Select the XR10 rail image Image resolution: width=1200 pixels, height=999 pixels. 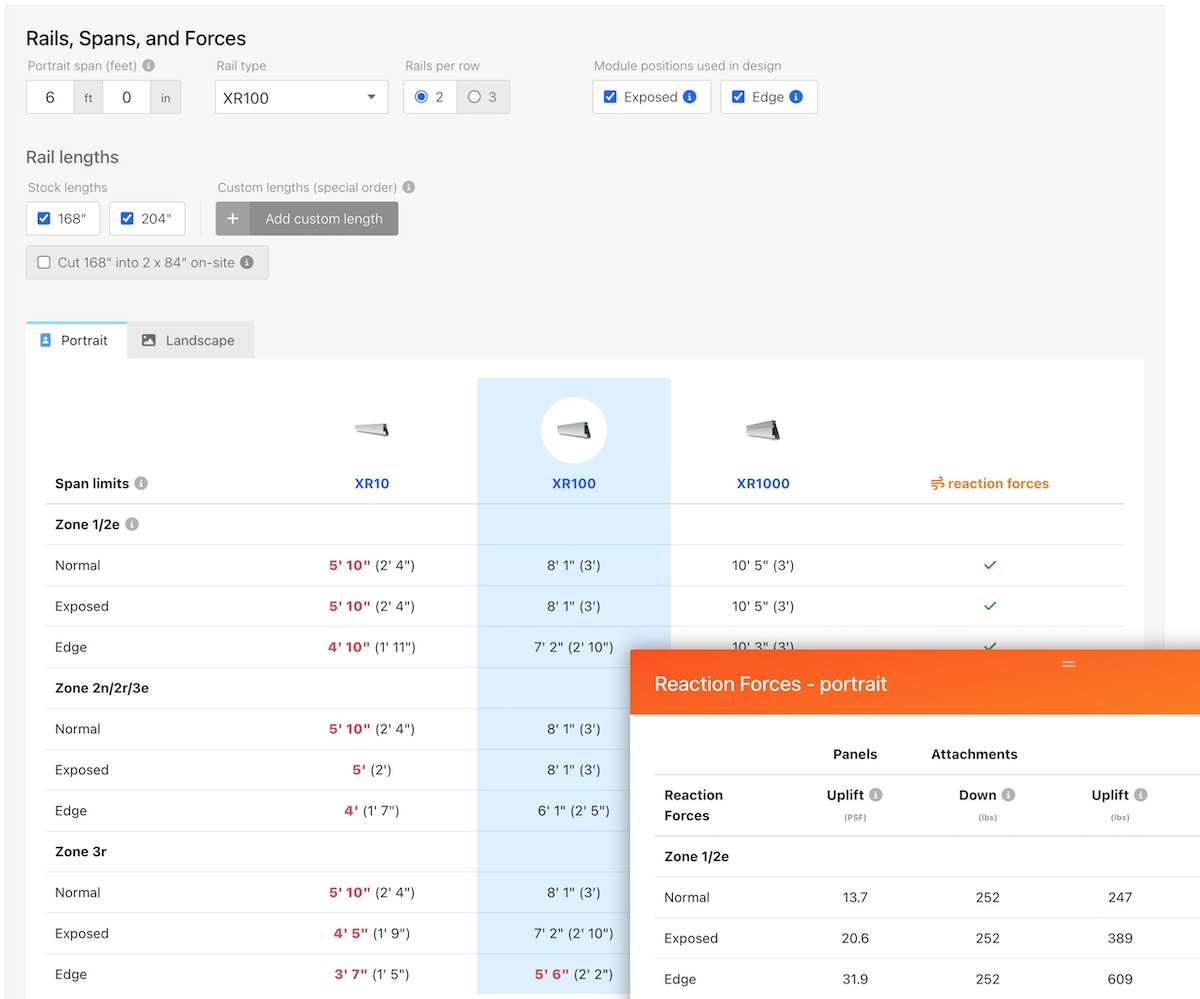(x=371, y=430)
